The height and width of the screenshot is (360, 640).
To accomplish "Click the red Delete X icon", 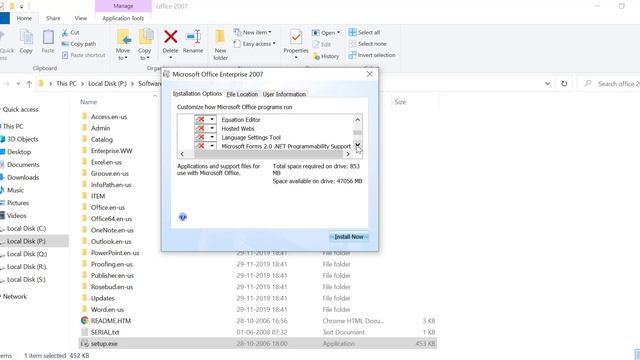I will [x=170, y=37].
